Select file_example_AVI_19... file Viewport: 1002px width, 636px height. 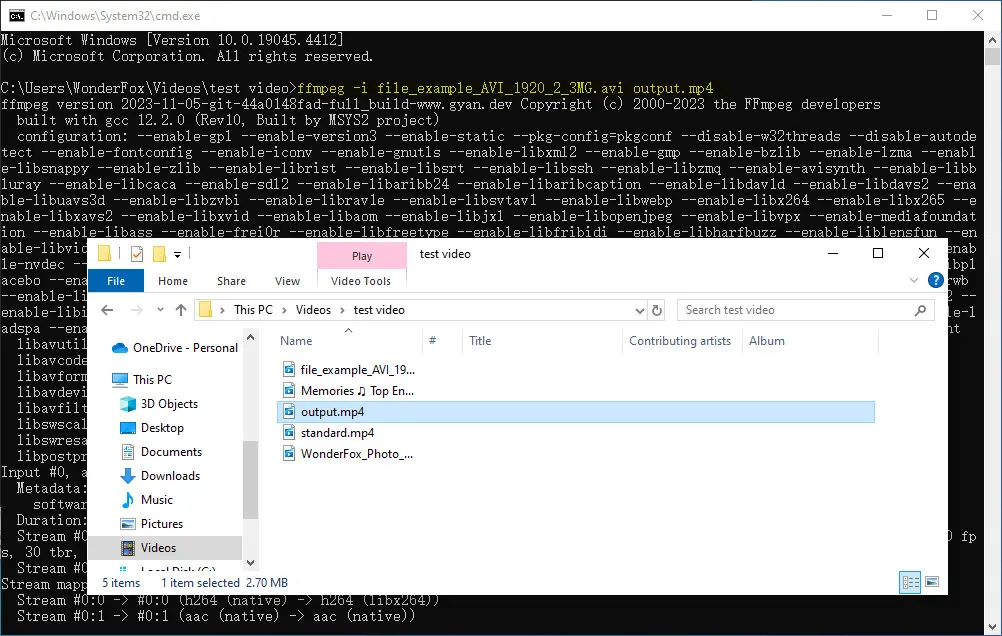357,369
